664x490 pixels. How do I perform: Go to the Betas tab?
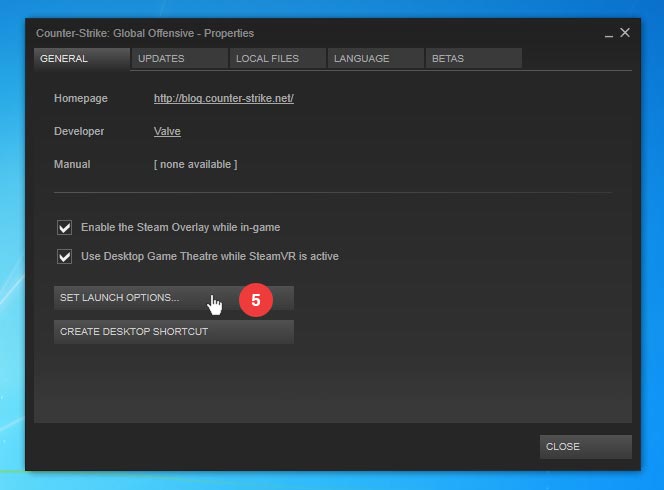pyautogui.click(x=473, y=58)
